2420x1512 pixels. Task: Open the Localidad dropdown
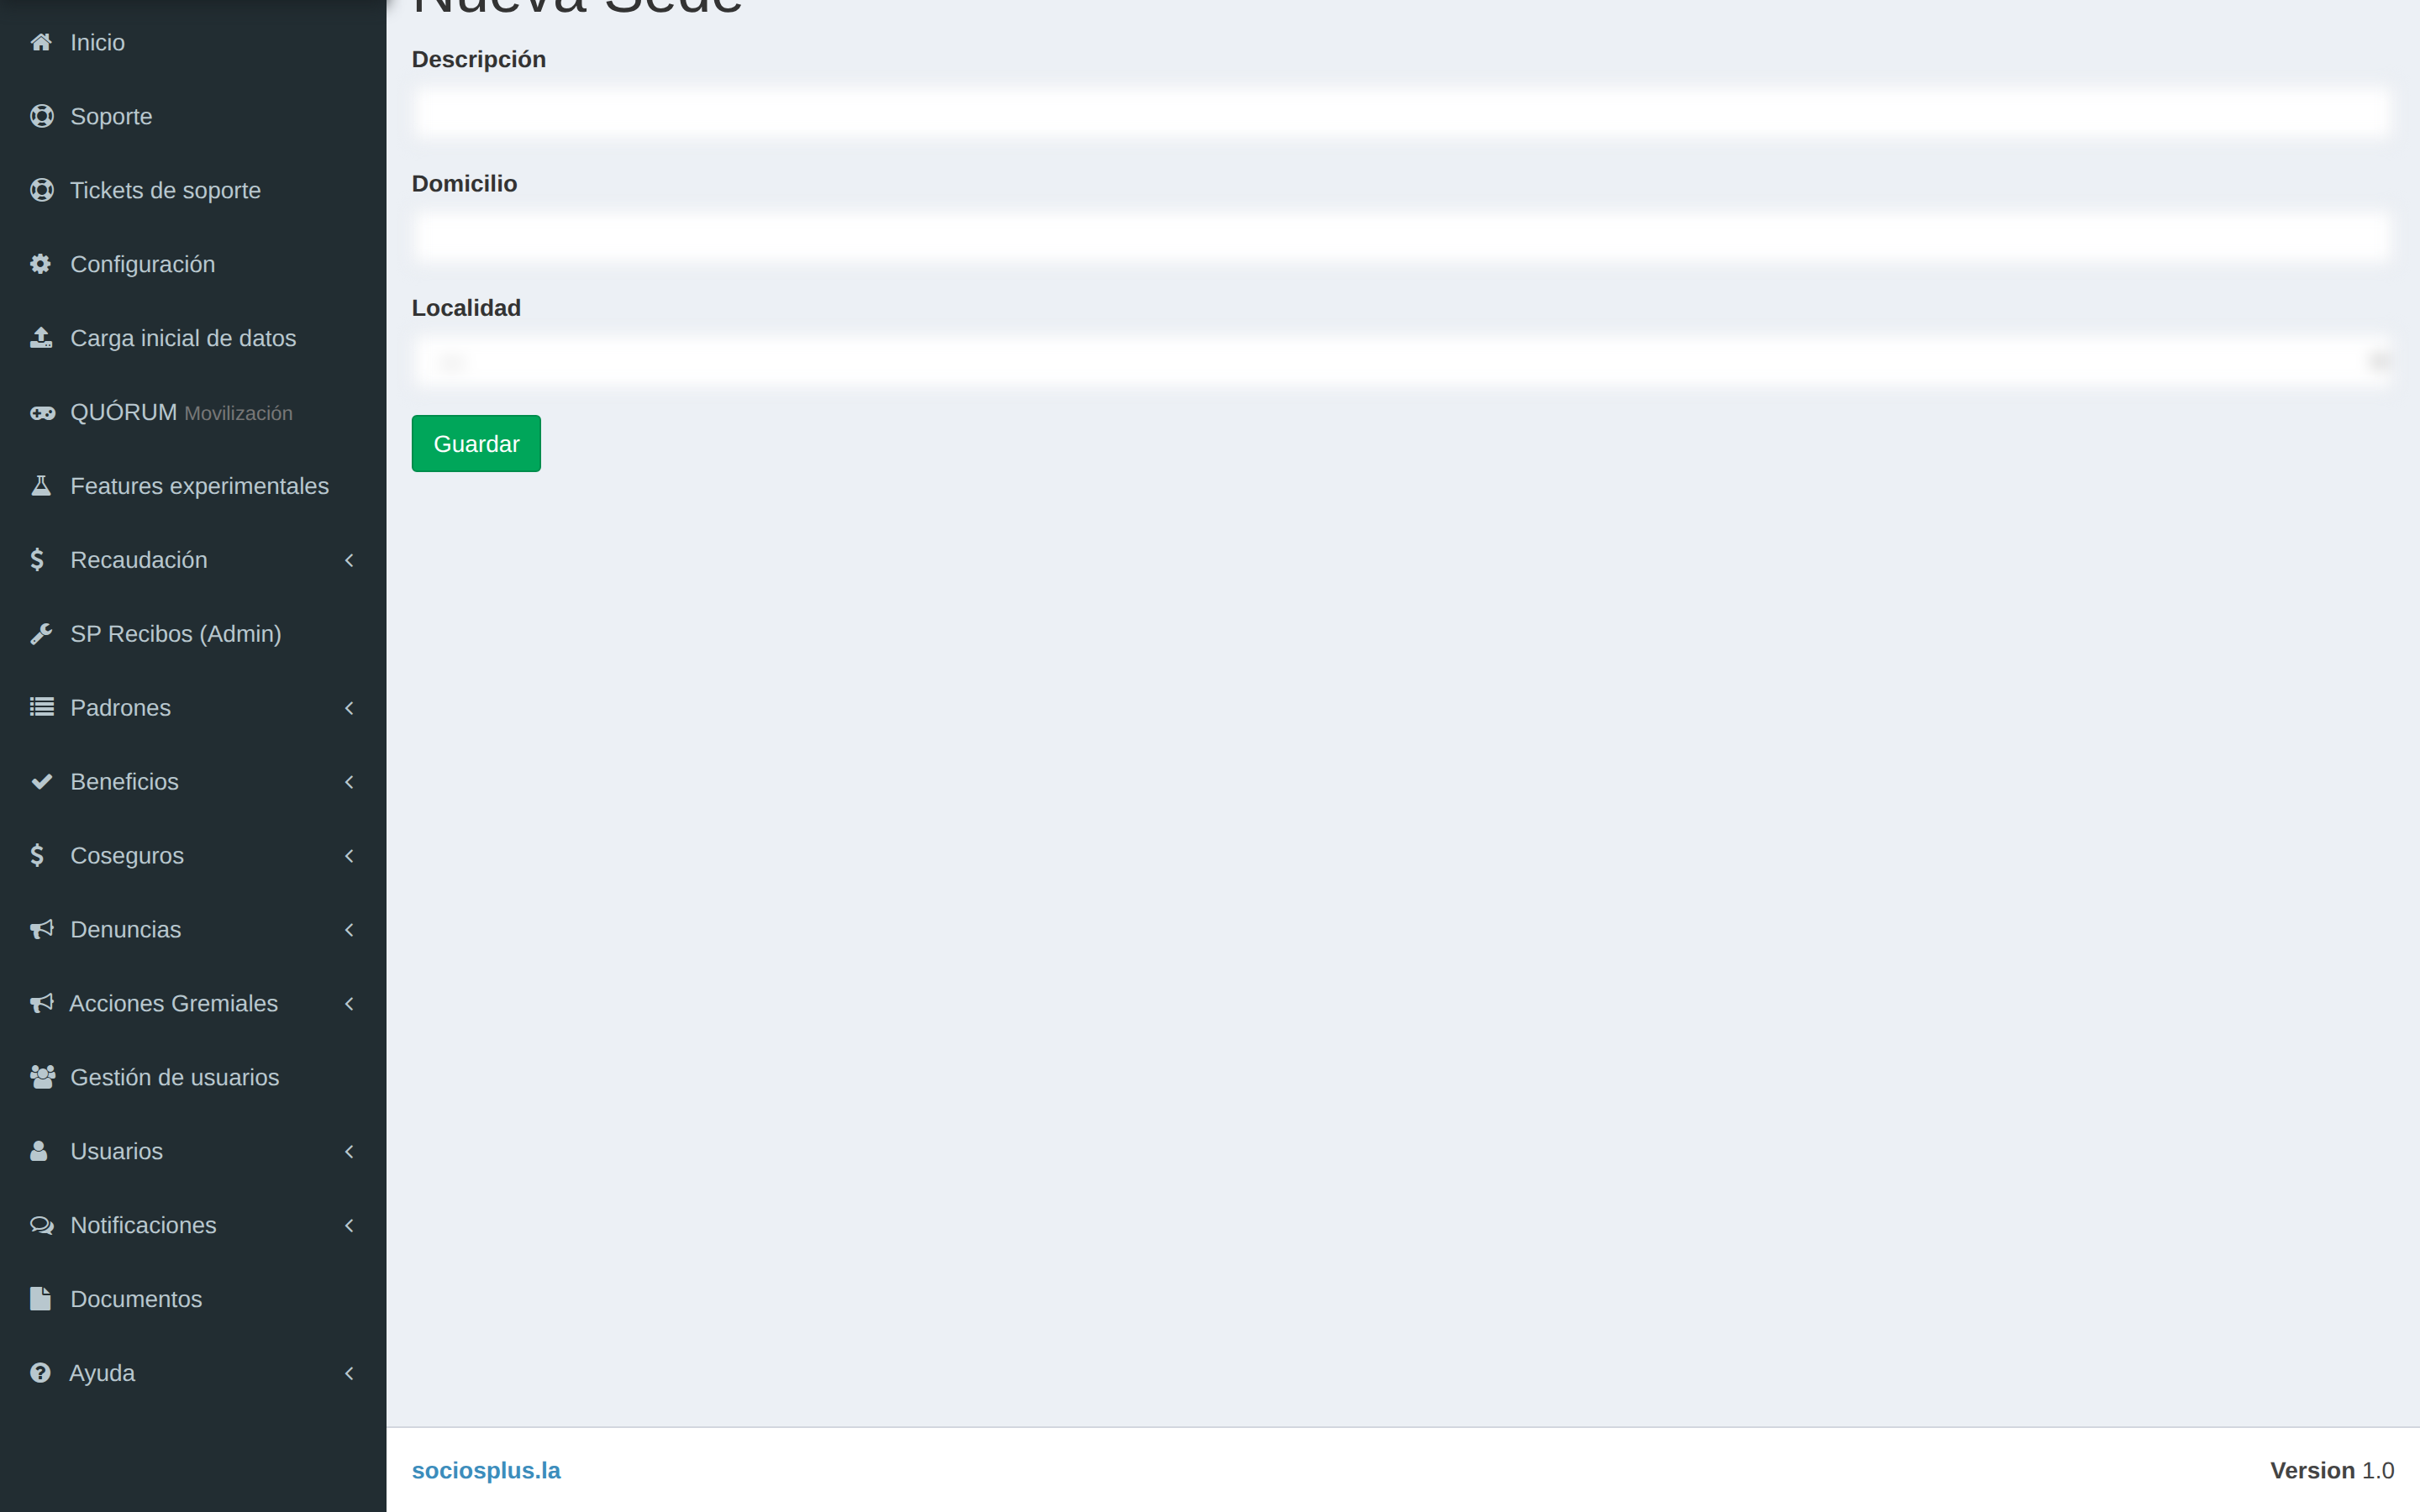click(x=1402, y=361)
